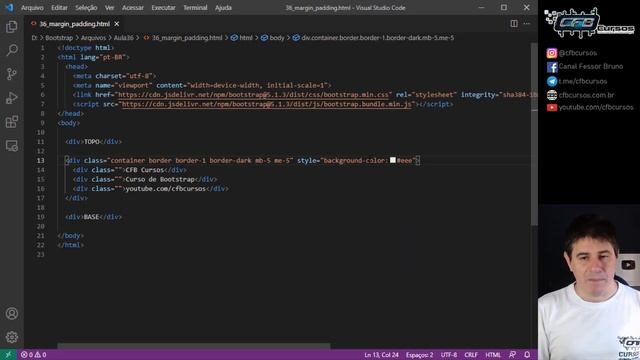Image resolution: width=640 pixels, height=360 pixels.
Task: Open the Remote Explorer view
Action: (x=12, y=146)
